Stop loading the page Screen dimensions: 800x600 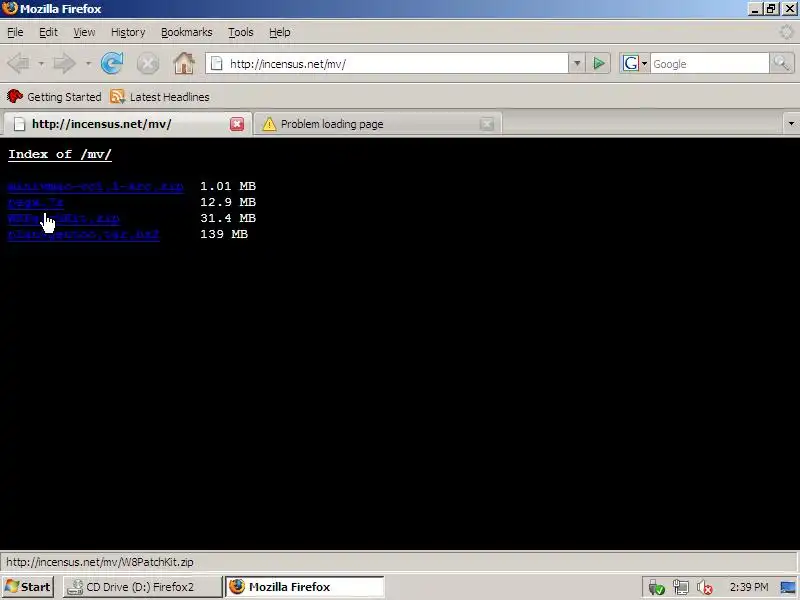coord(148,64)
